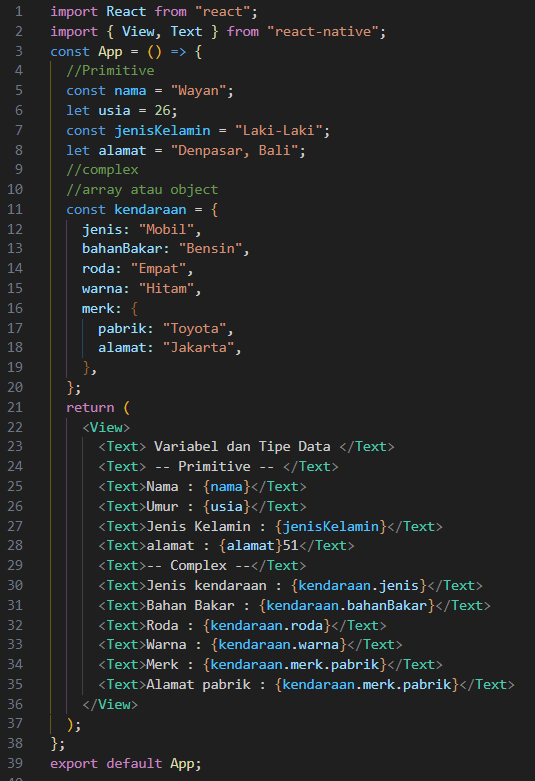Click the //complex comment
The image size is (535, 781).
click(x=102, y=170)
